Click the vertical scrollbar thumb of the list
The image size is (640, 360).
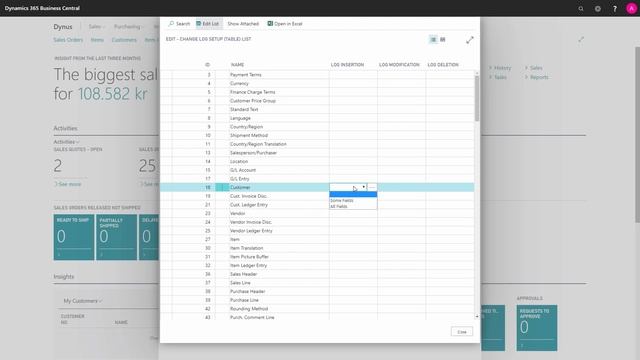point(476,98)
